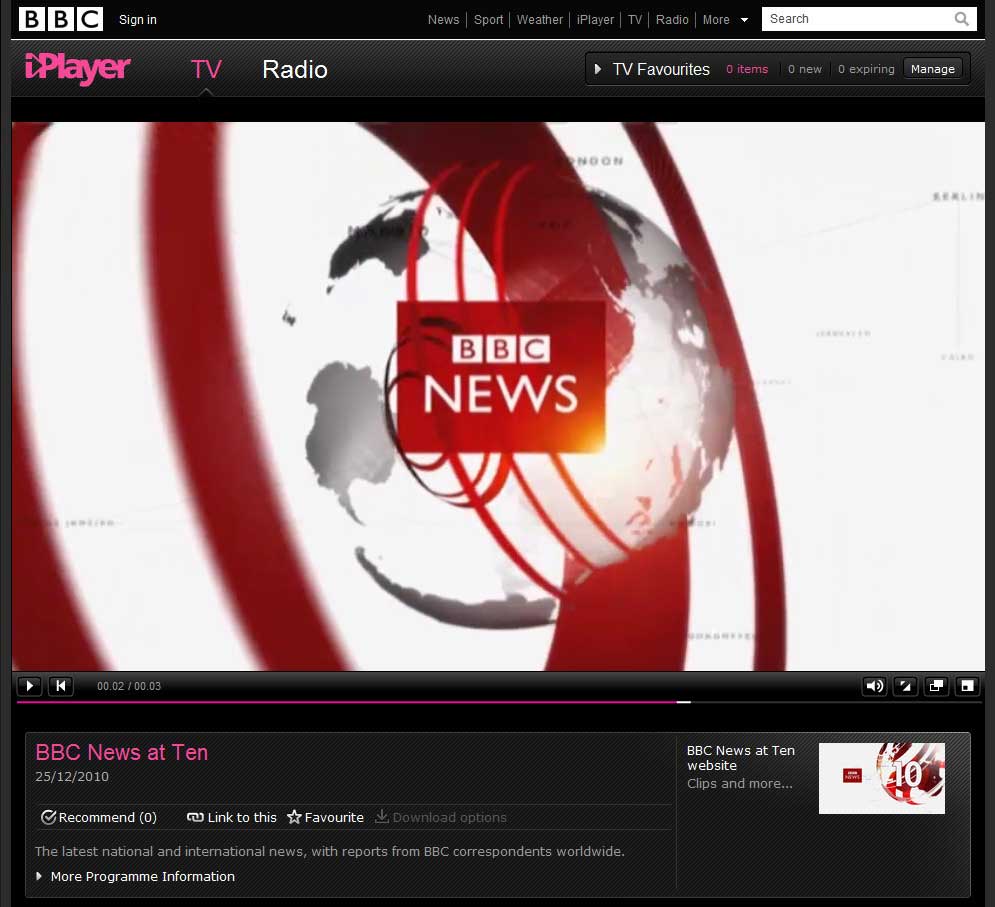Open News in top navigation
This screenshot has width=995, height=907.
pyautogui.click(x=443, y=20)
